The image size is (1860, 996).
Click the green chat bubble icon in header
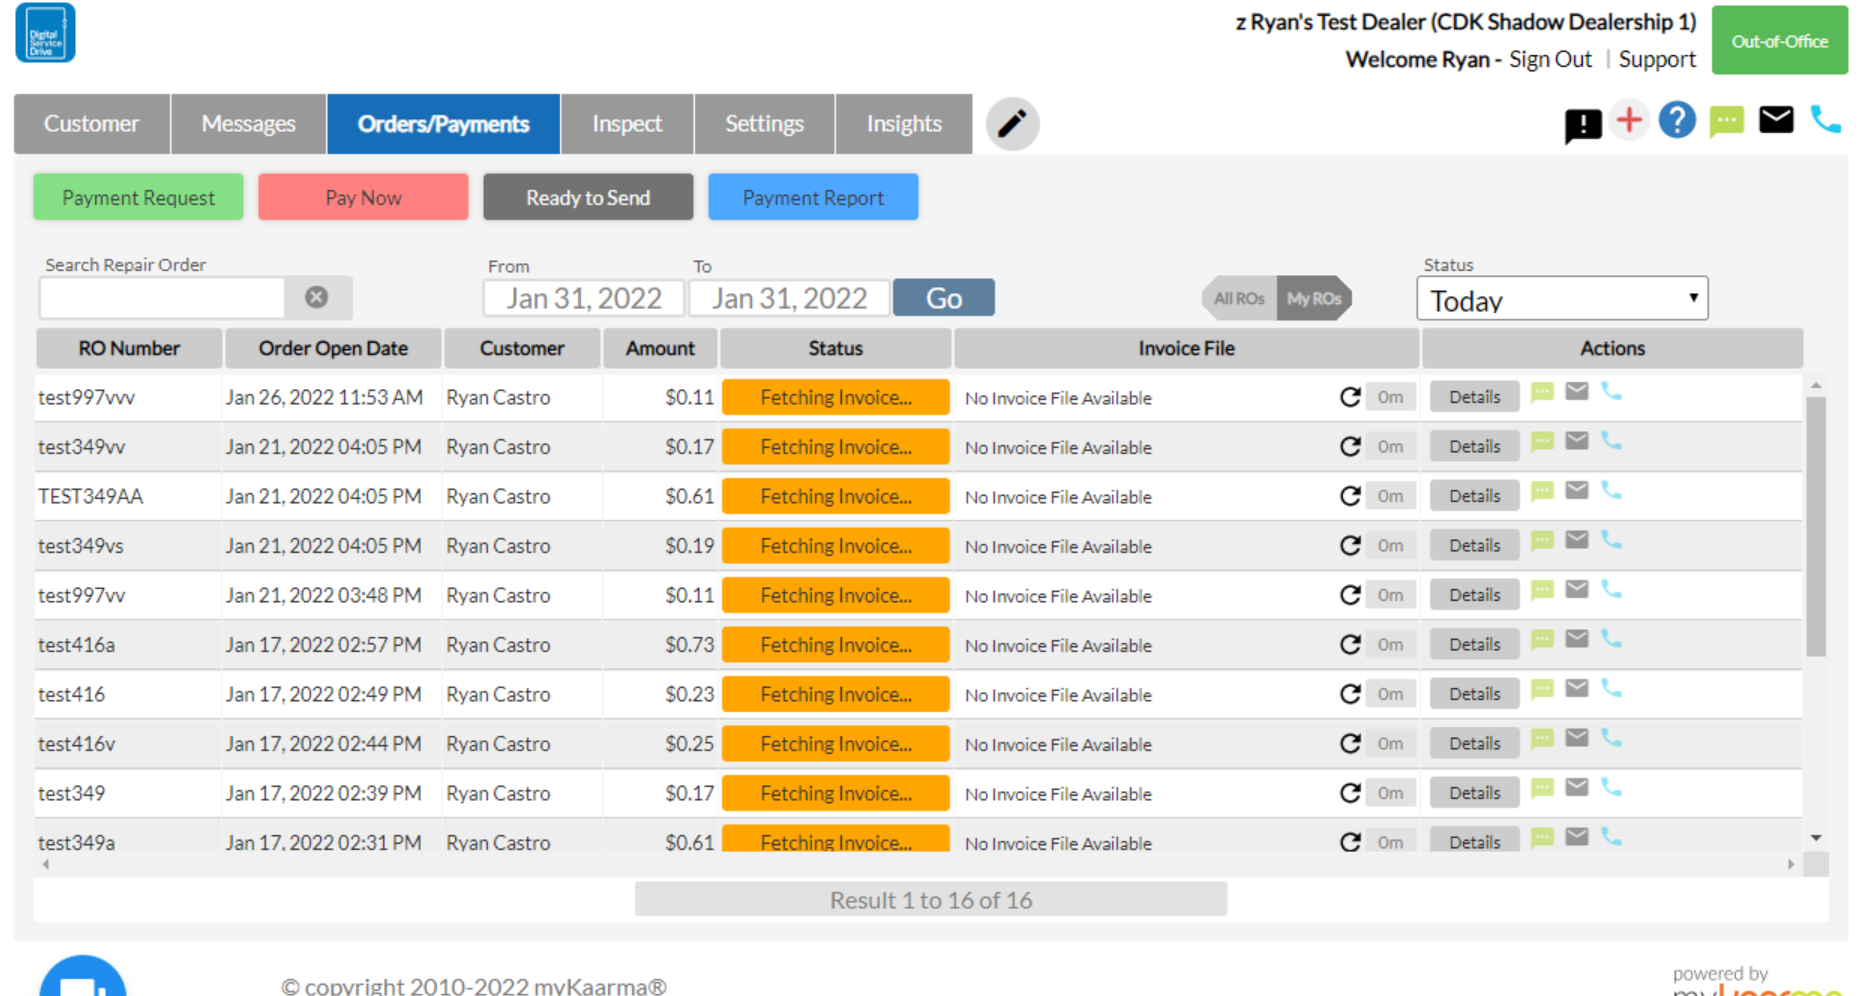tap(1726, 122)
